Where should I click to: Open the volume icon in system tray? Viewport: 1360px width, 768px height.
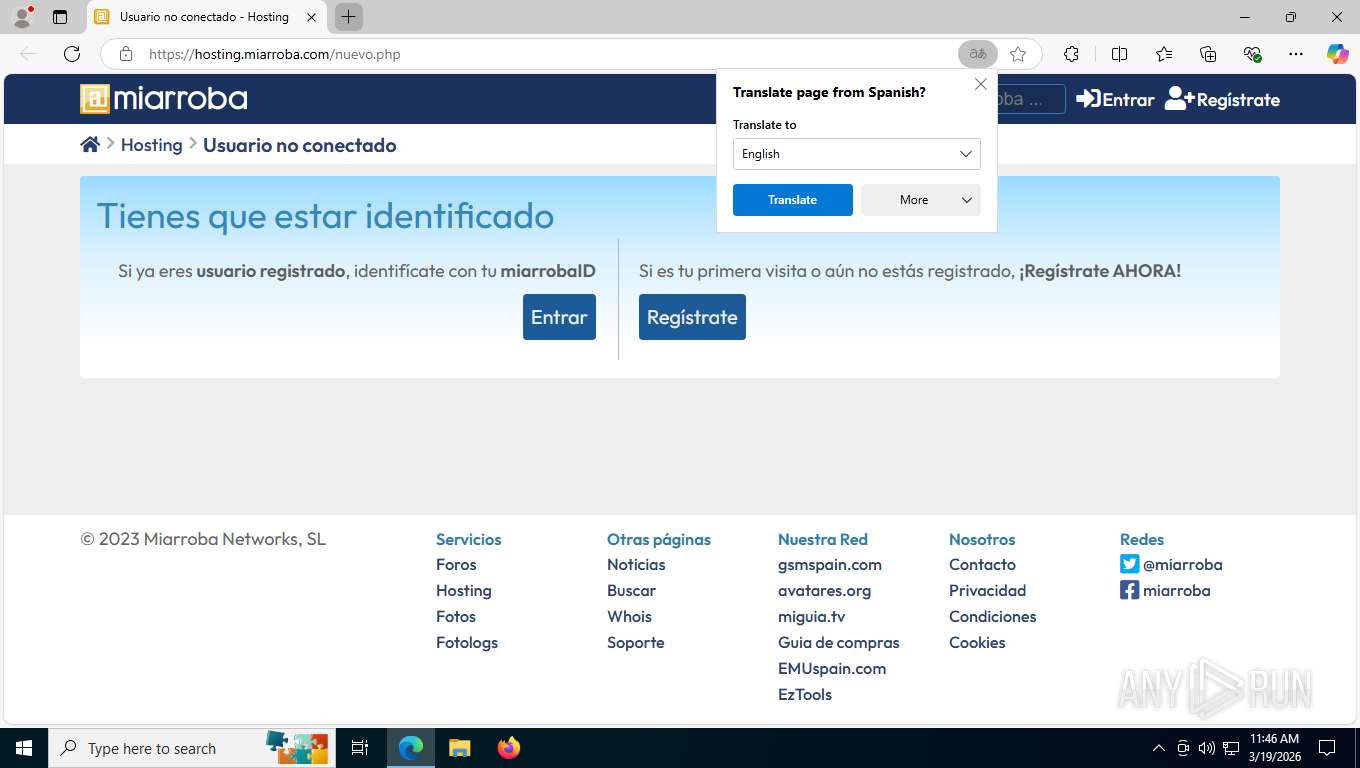(x=1207, y=748)
